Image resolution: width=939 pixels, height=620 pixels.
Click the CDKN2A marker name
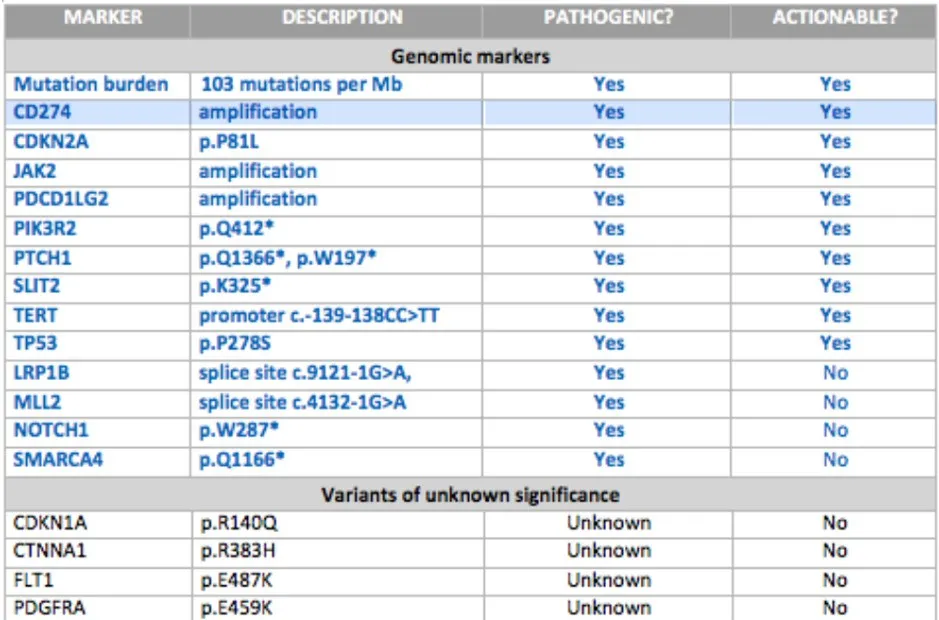pyautogui.click(x=51, y=142)
